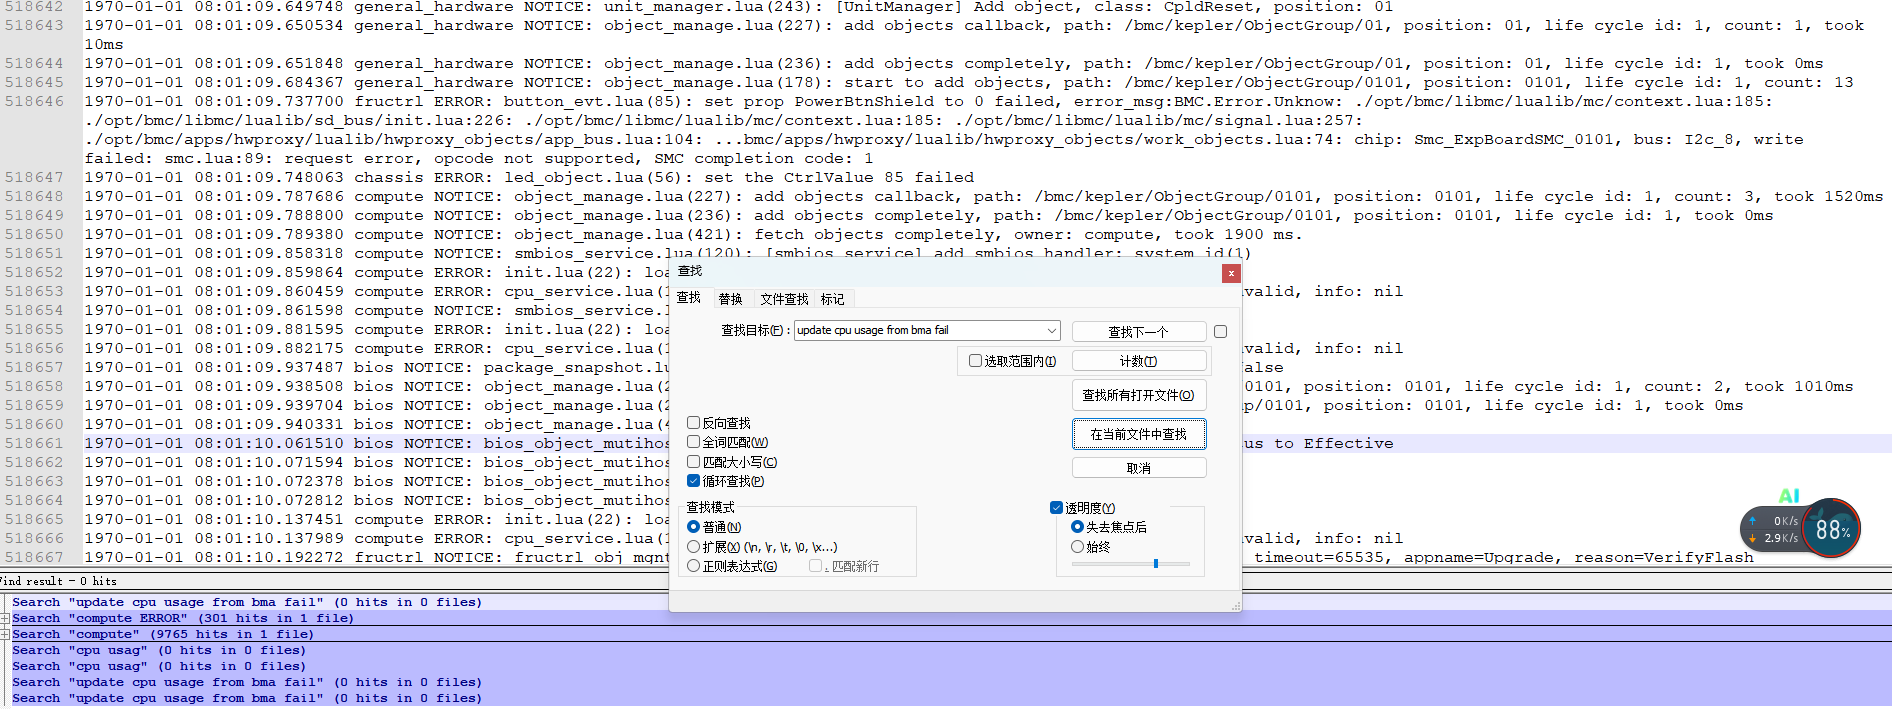1892x709 pixels.
Task: Uncheck the 循环查找 wrap around checkbox
Action: coord(694,481)
